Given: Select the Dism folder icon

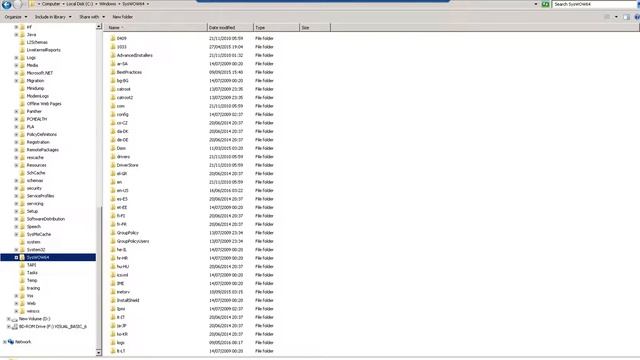Looking at the screenshot, I should point(113,148).
